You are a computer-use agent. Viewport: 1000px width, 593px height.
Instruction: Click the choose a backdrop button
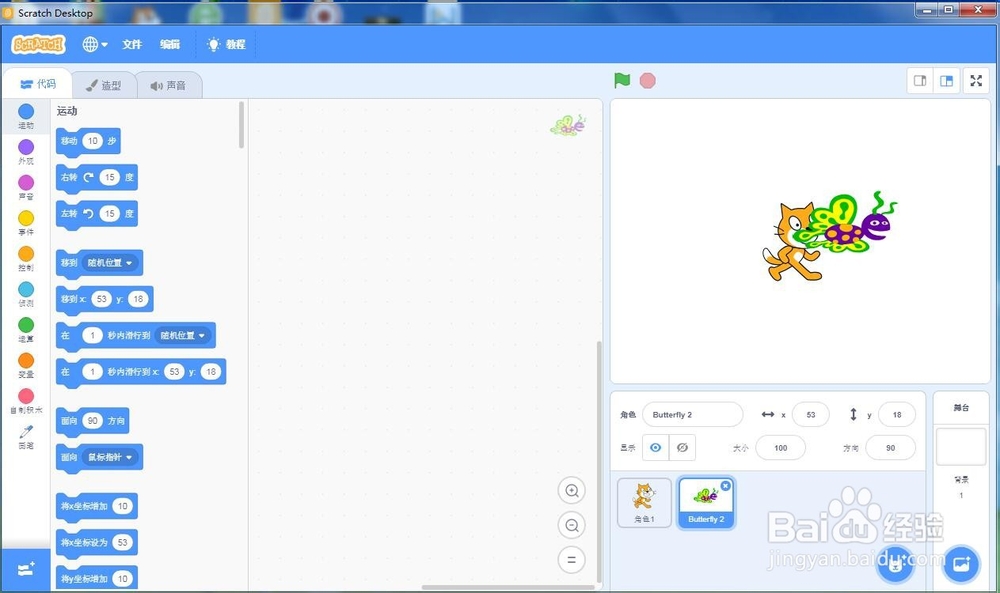[x=961, y=564]
